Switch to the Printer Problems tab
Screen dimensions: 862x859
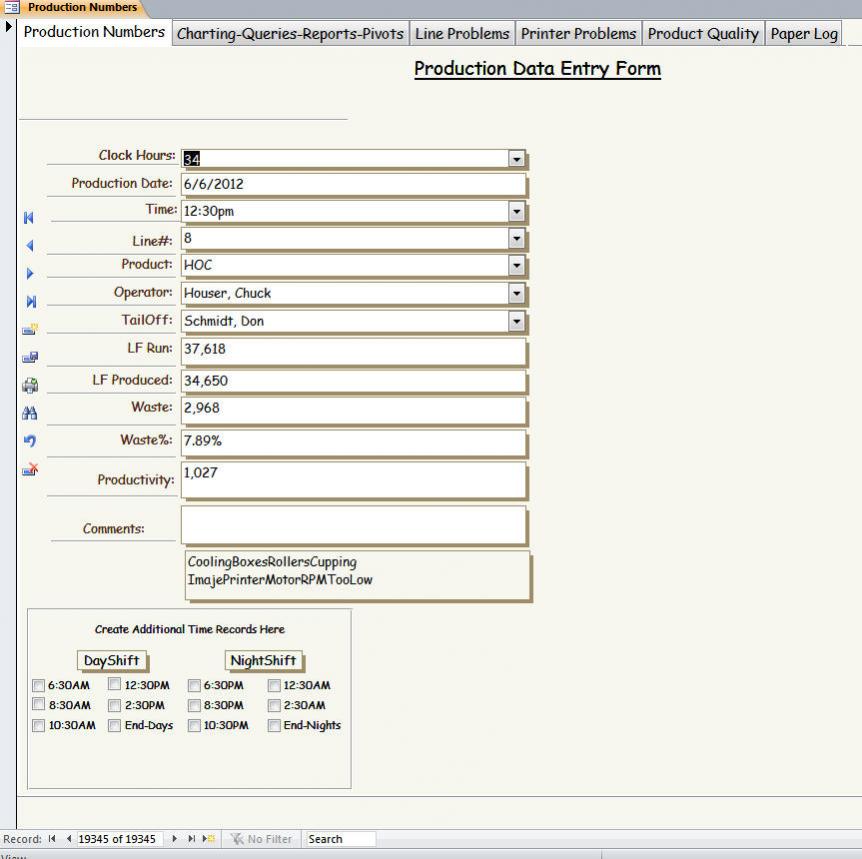point(578,34)
